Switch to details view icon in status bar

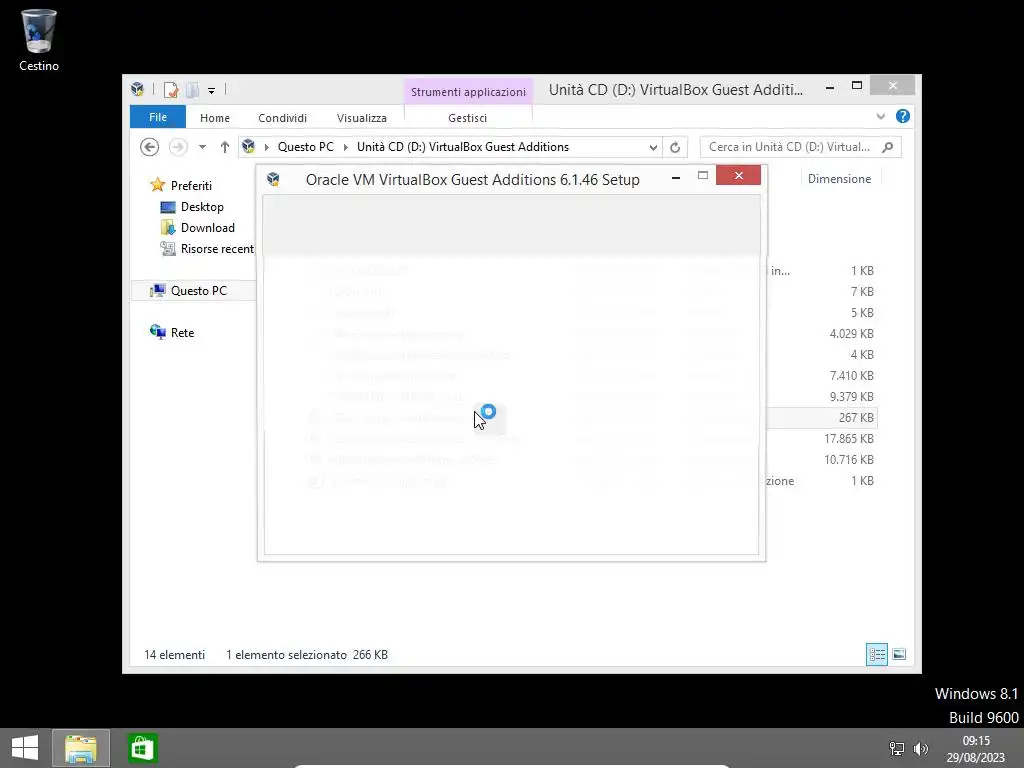click(x=876, y=654)
